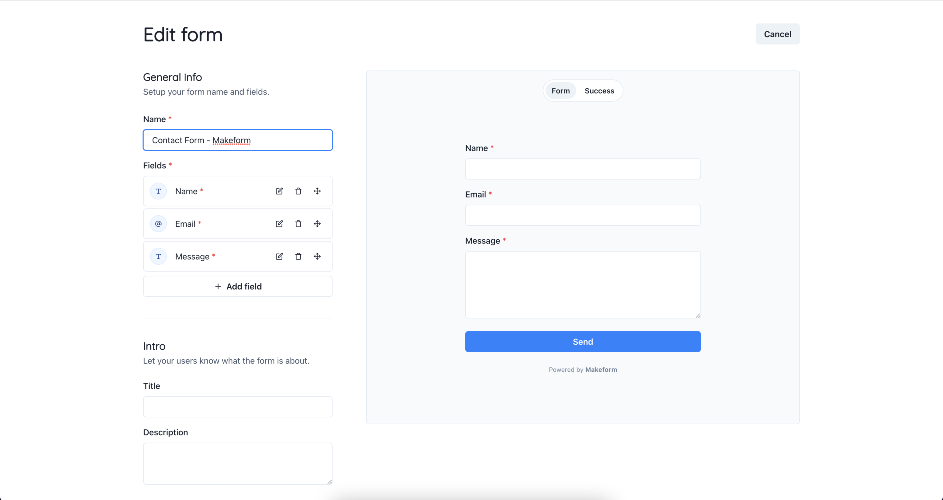943x500 pixels.
Task: Click the preview Email input field
Action: coord(583,215)
